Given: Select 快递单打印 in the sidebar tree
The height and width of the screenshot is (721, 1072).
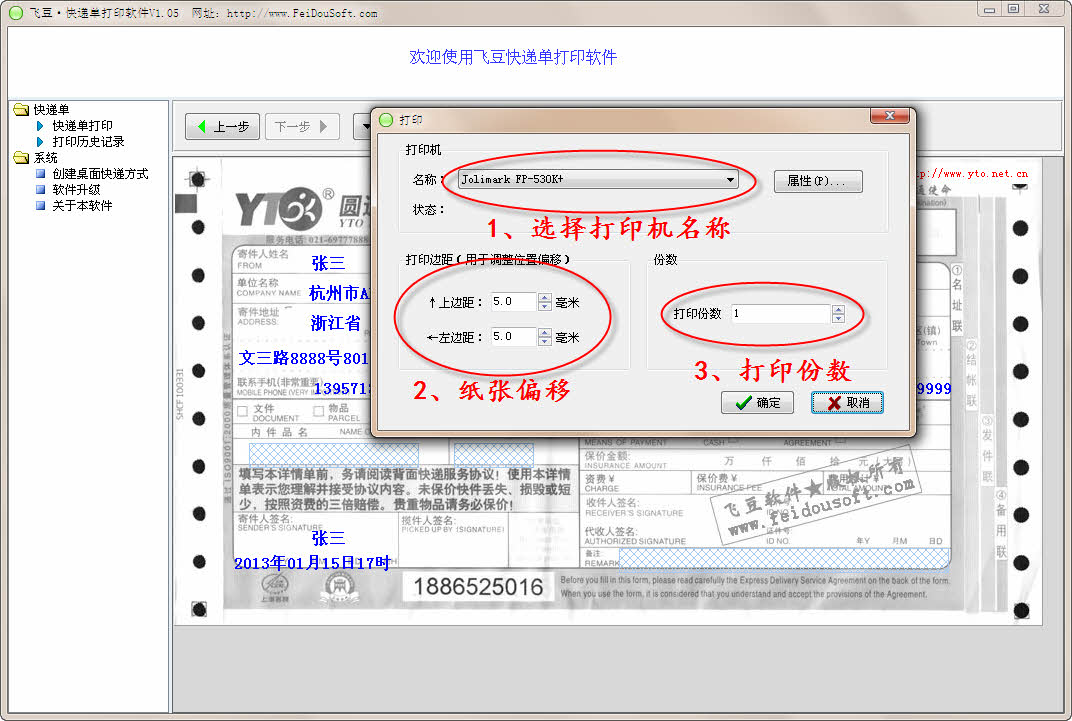Looking at the screenshot, I should tap(82, 126).
